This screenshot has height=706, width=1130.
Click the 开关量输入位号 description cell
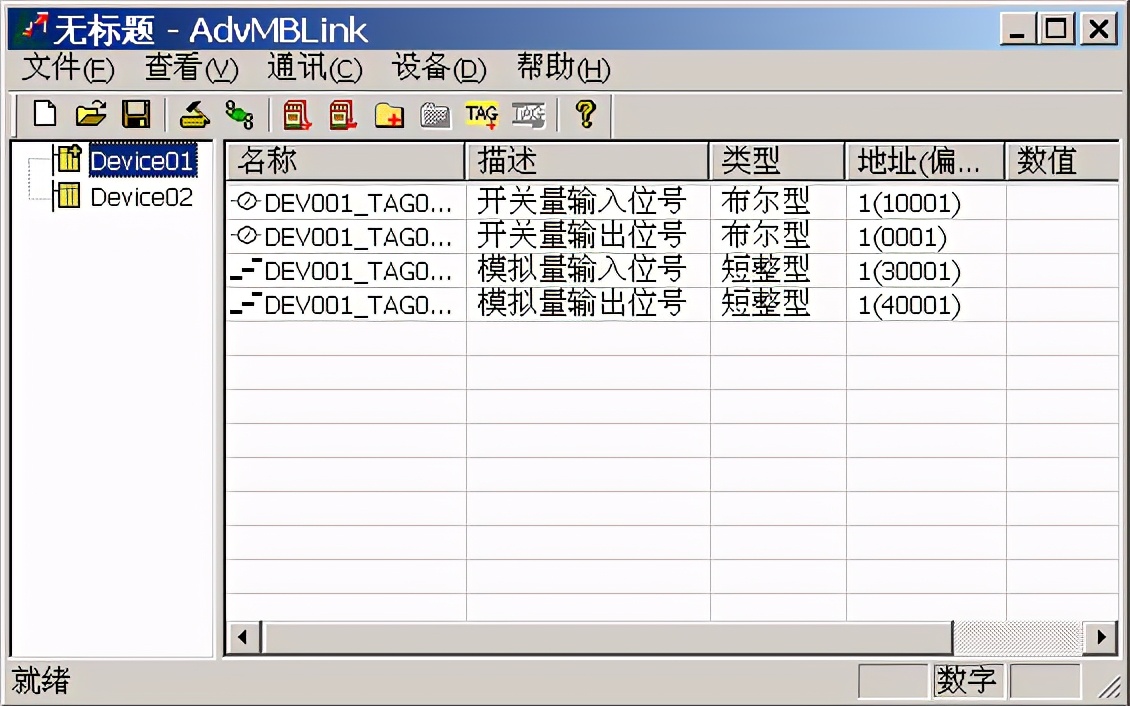tap(581, 202)
